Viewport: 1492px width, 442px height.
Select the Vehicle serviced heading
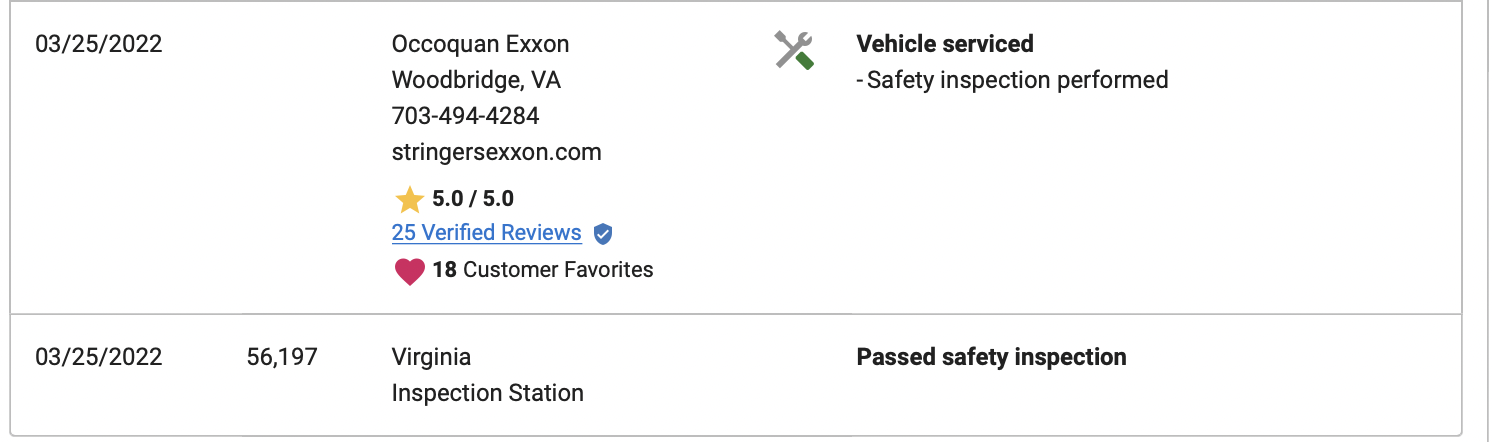click(x=945, y=44)
